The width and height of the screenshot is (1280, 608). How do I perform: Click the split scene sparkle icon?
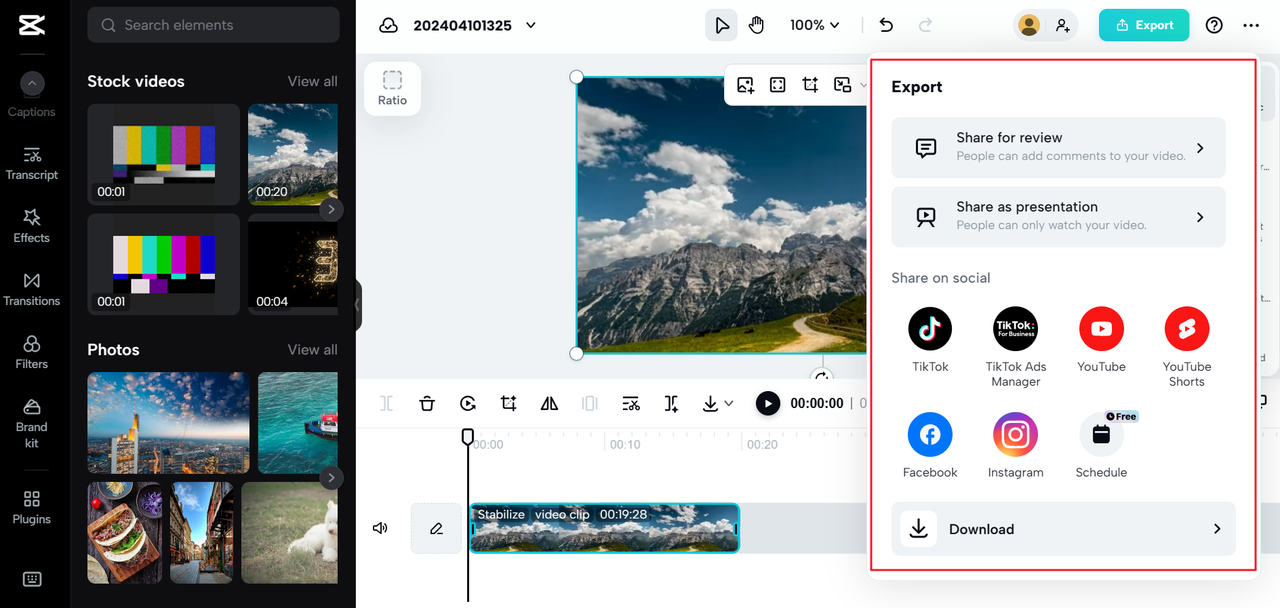click(671, 403)
